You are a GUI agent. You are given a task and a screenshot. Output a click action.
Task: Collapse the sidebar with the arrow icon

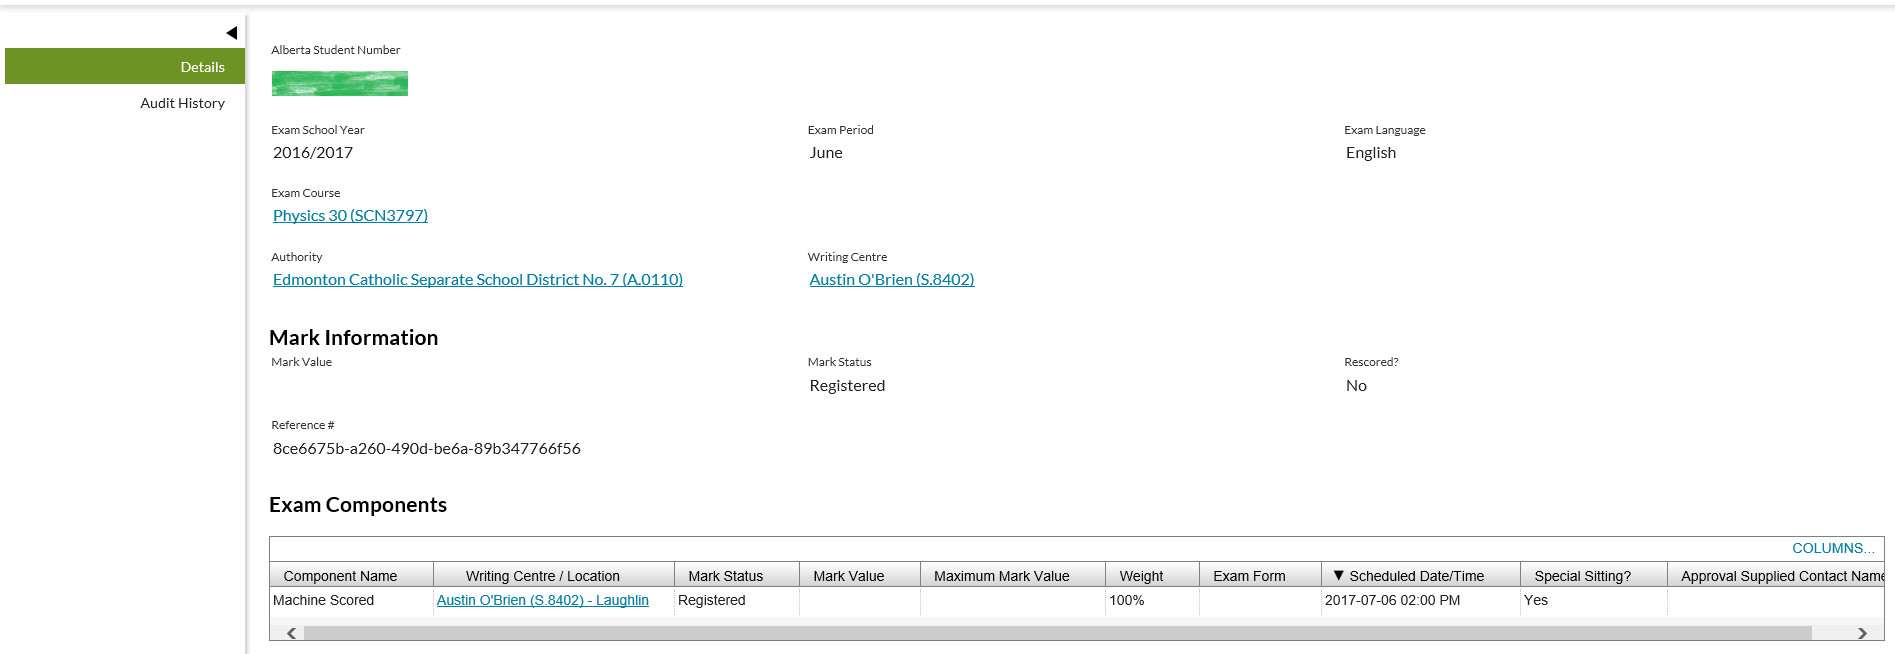pyautogui.click(x=231, y=33)
